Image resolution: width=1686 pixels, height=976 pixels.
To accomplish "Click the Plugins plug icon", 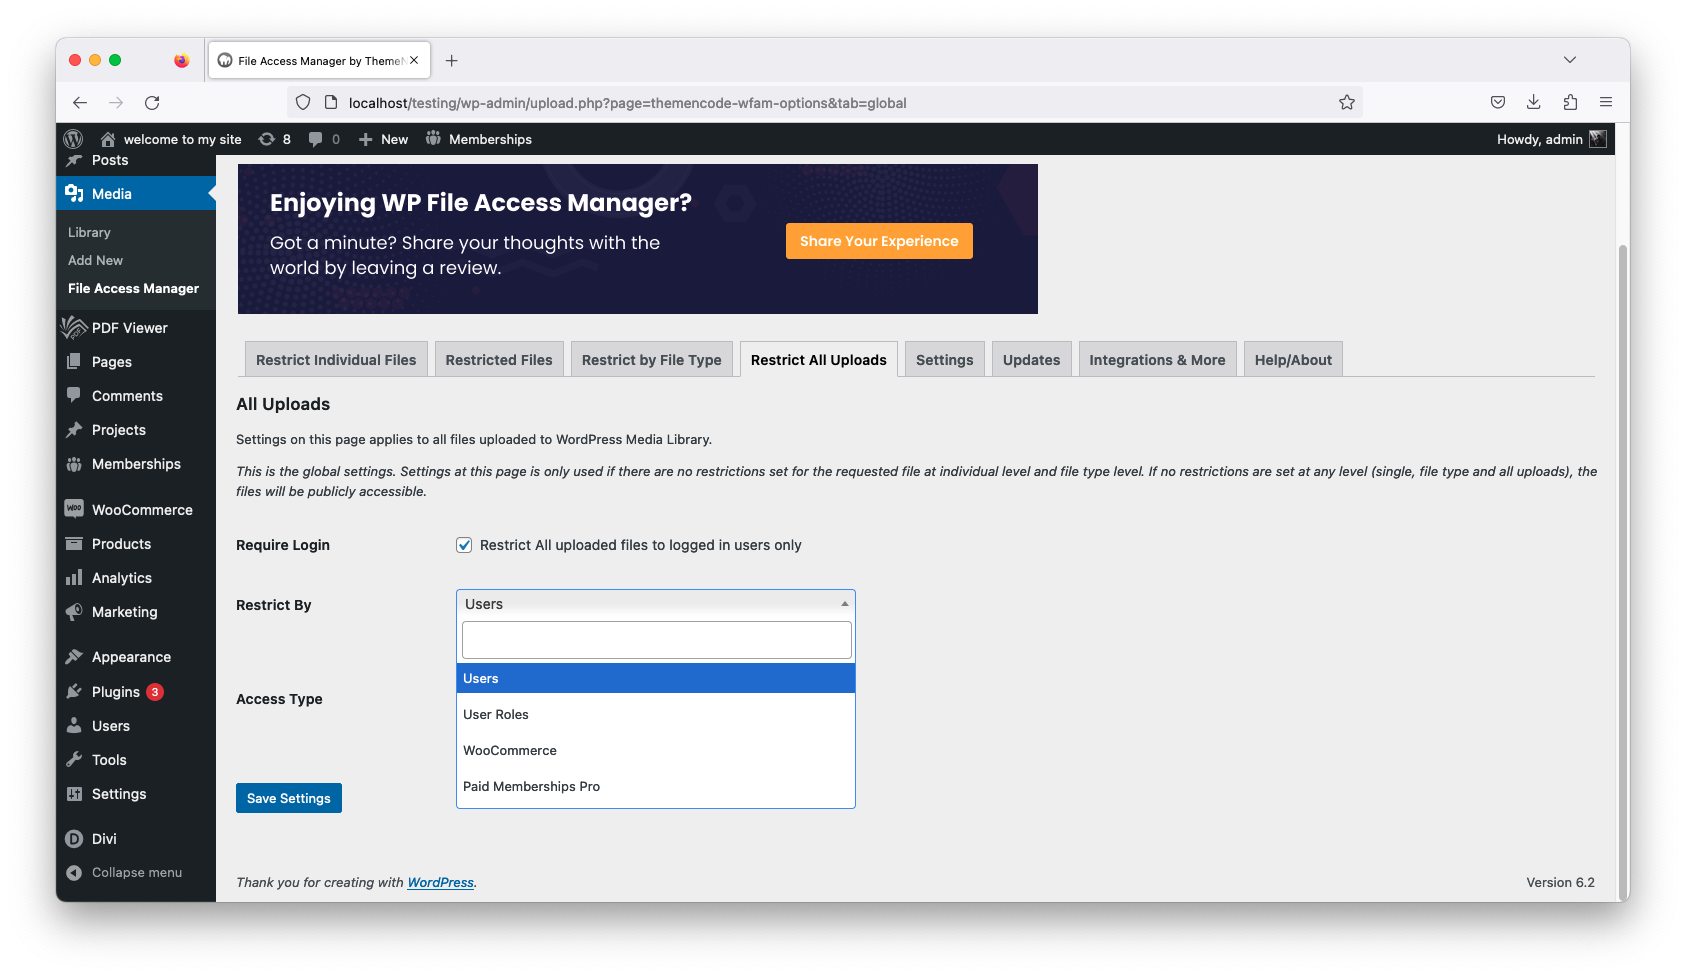I will pos(74,691).
